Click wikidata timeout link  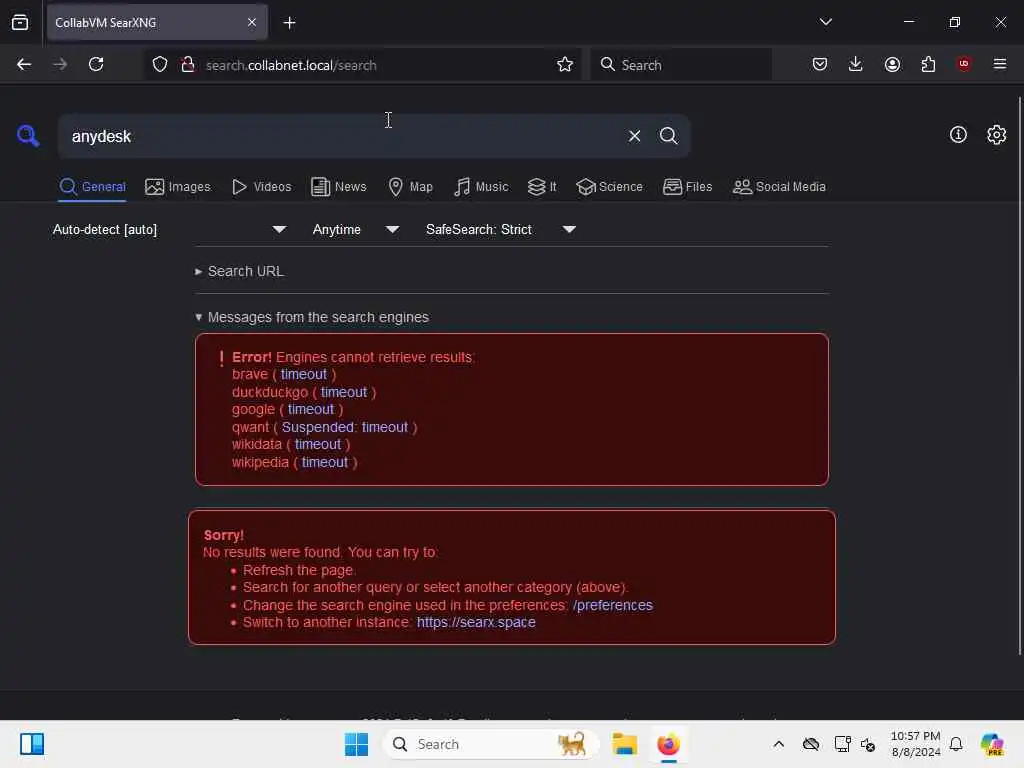tap(317, 444)
